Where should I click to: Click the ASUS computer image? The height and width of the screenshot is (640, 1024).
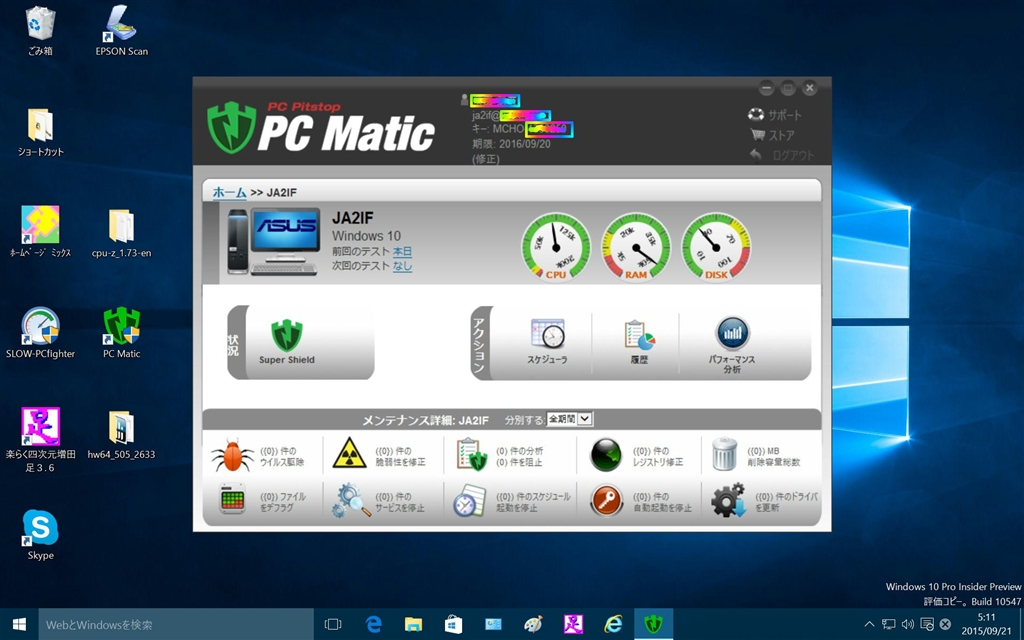(274, 242)
